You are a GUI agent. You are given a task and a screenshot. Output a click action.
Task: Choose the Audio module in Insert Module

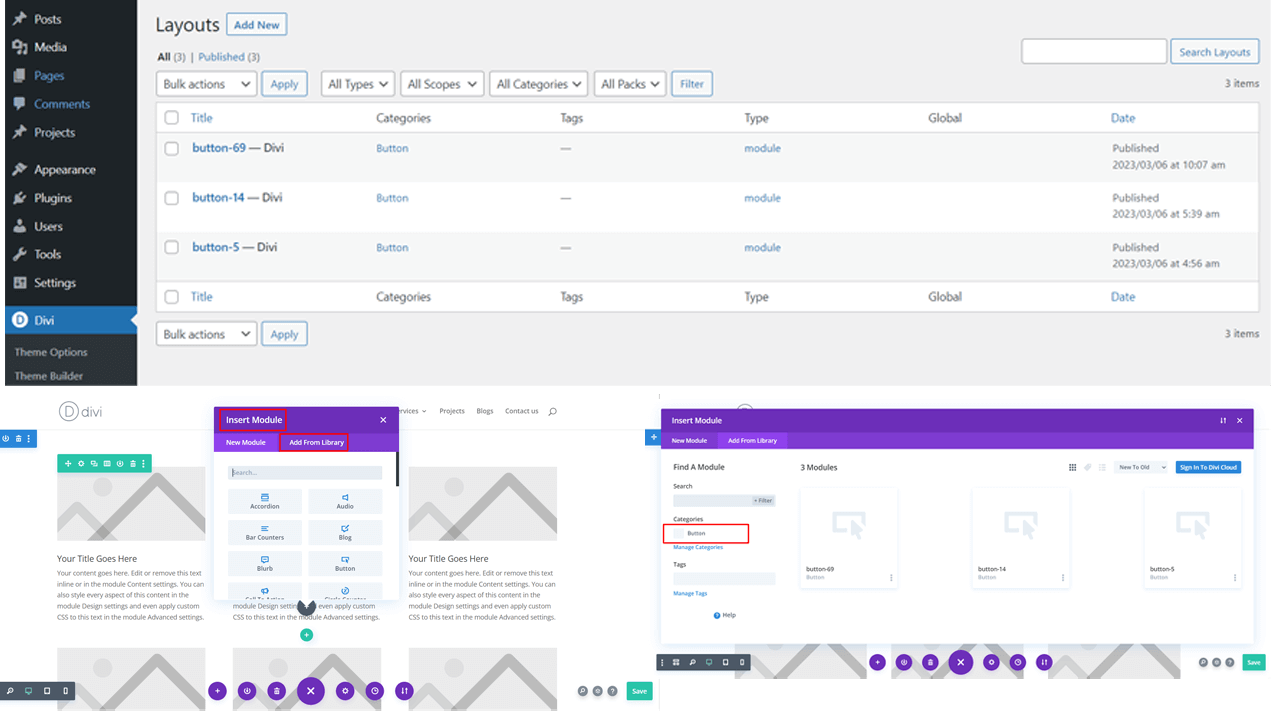[x=345, y=497]
